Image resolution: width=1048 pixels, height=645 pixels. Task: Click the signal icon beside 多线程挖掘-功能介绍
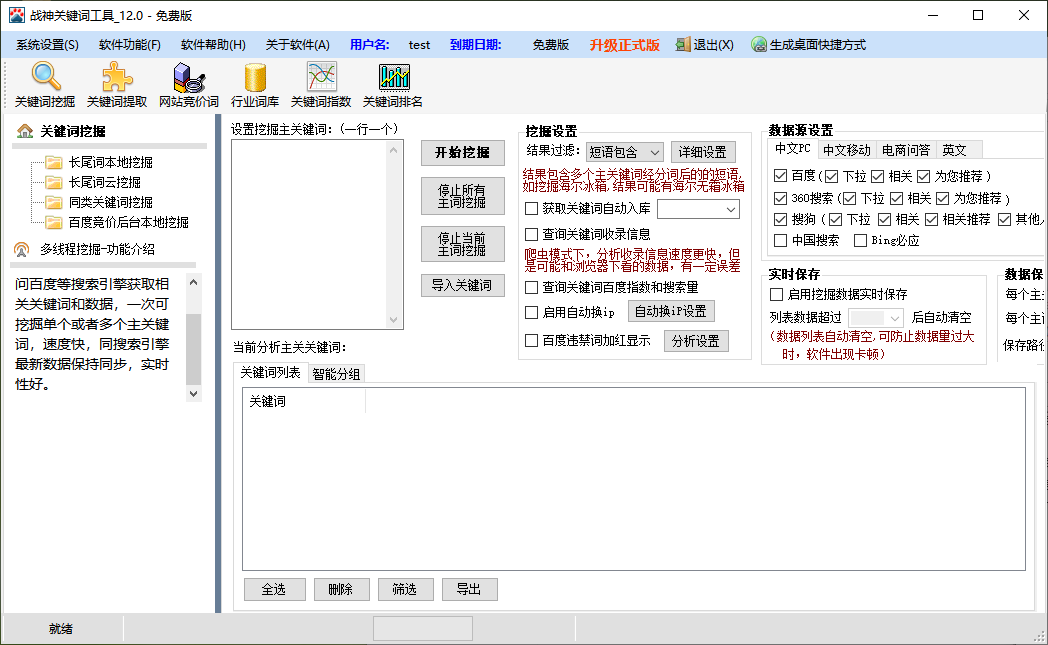(x=21, y=249)
